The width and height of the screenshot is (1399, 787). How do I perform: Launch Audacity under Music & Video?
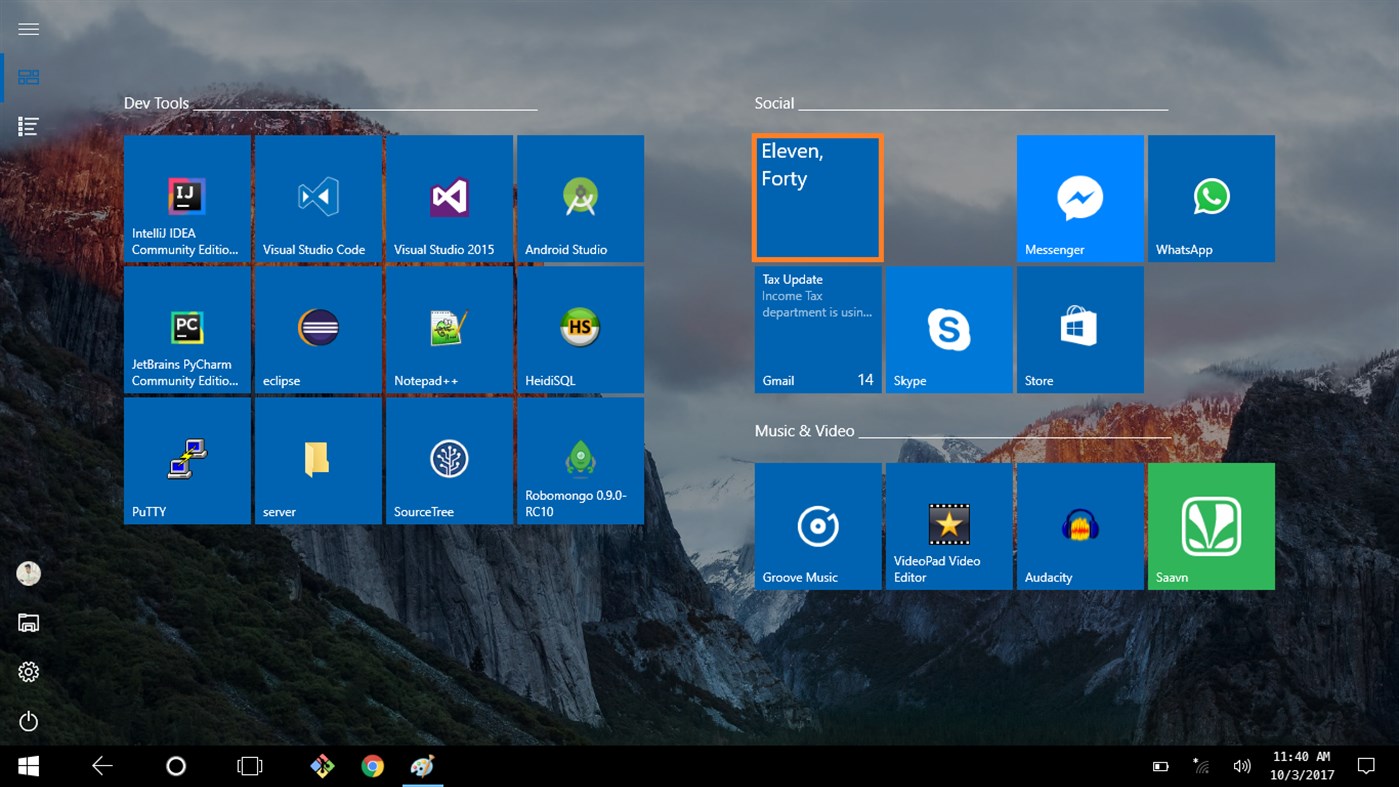tap(1079, 525)
